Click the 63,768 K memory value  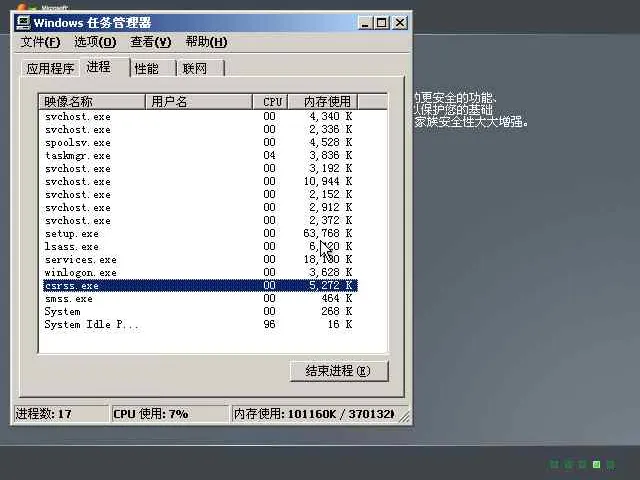[x=328, y=233]
